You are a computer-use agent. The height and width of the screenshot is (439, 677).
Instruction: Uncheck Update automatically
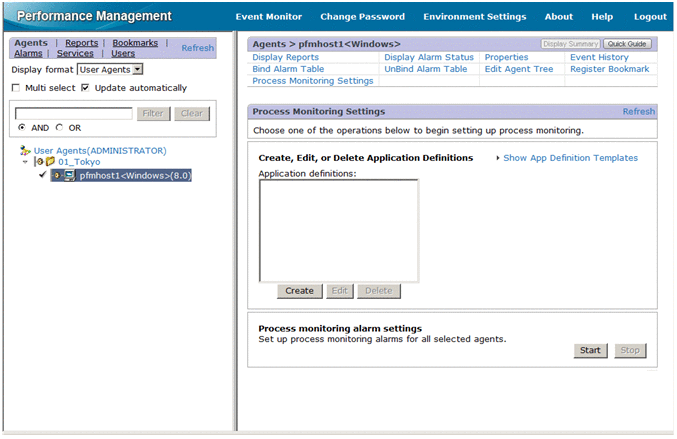coord(85,88)
